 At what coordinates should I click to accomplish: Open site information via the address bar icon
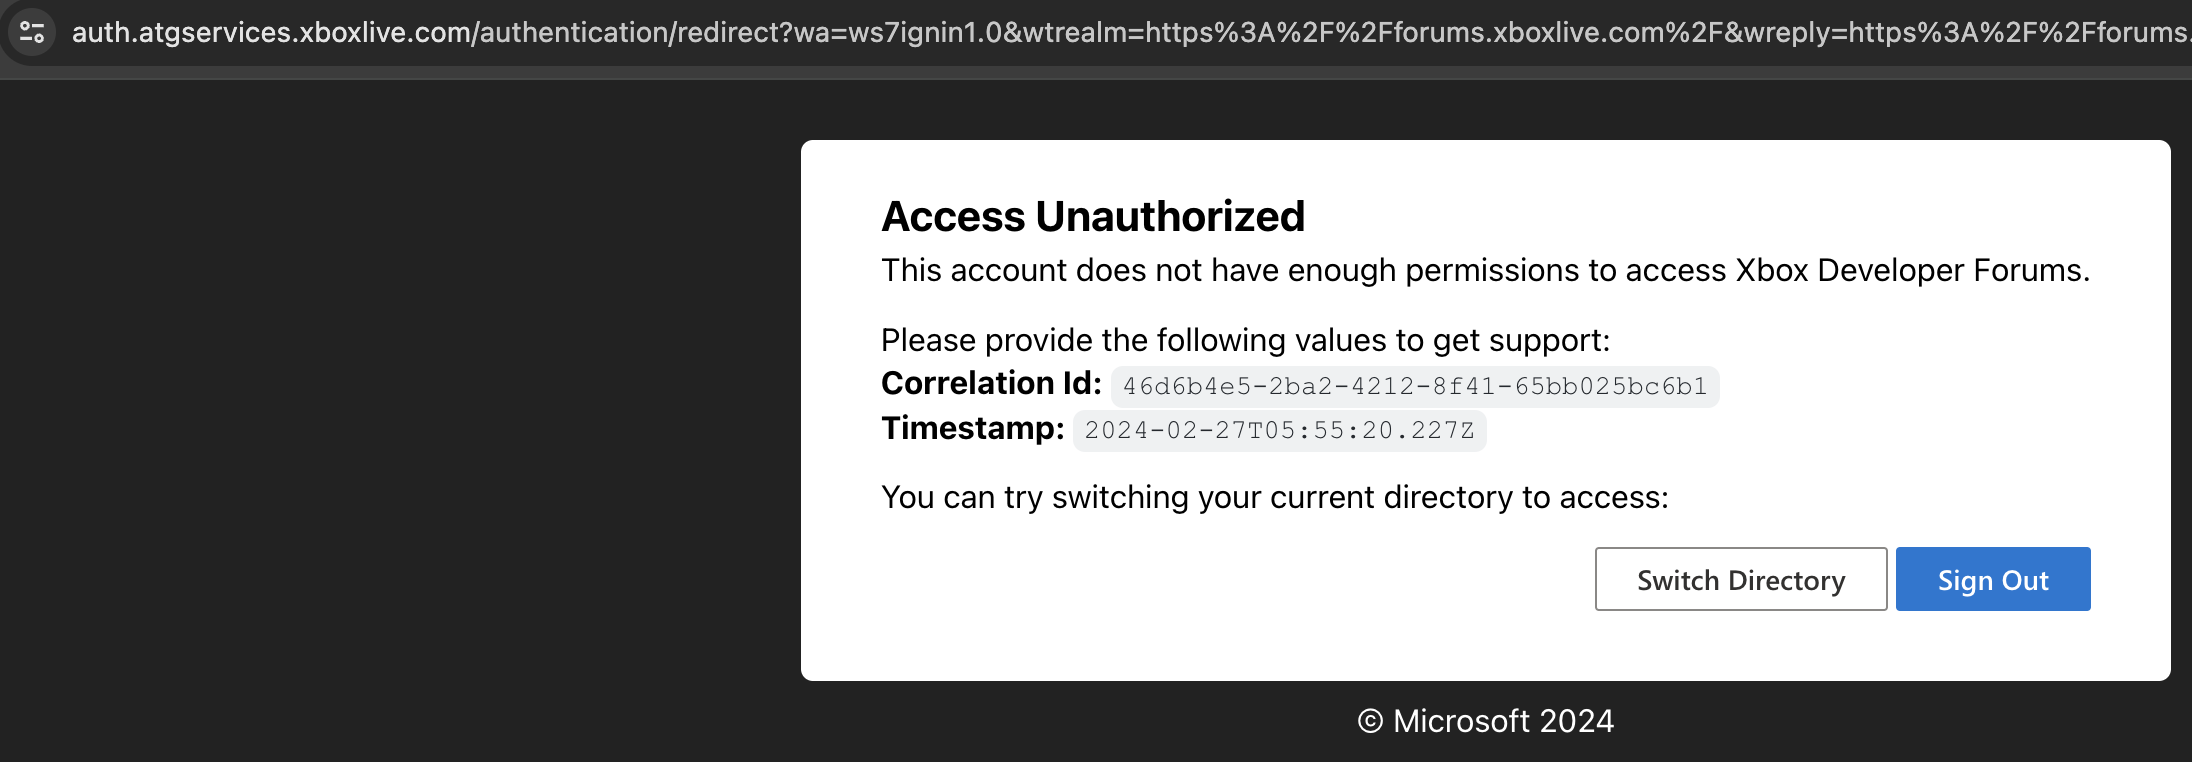33,33
